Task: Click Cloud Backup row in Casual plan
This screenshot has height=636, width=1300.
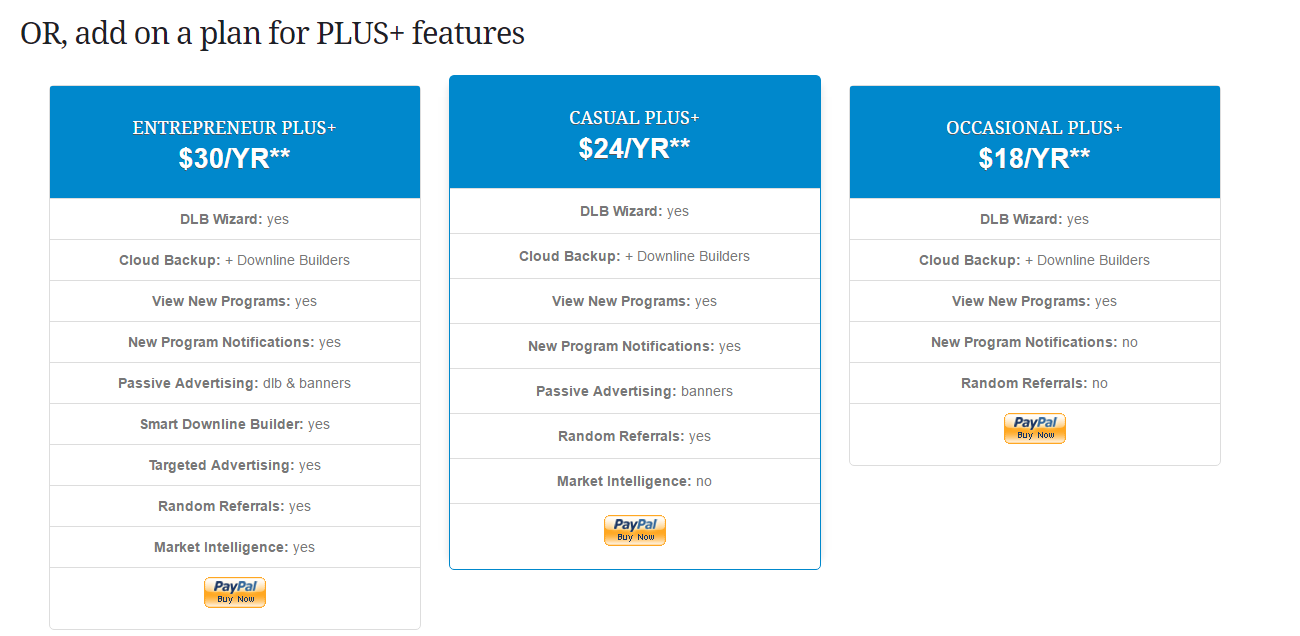Action: coord(635,256)
